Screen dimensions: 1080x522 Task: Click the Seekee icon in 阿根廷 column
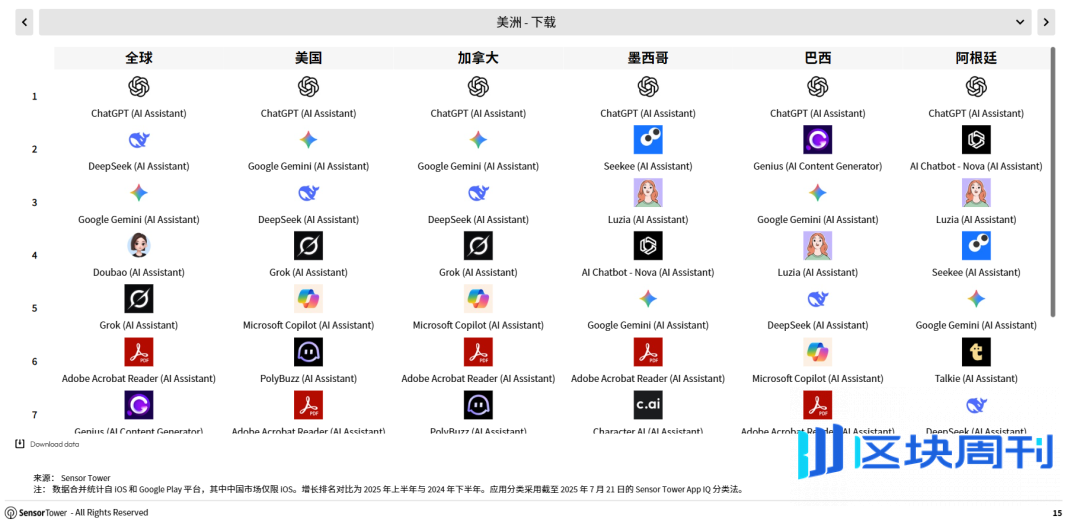point(976,246)
